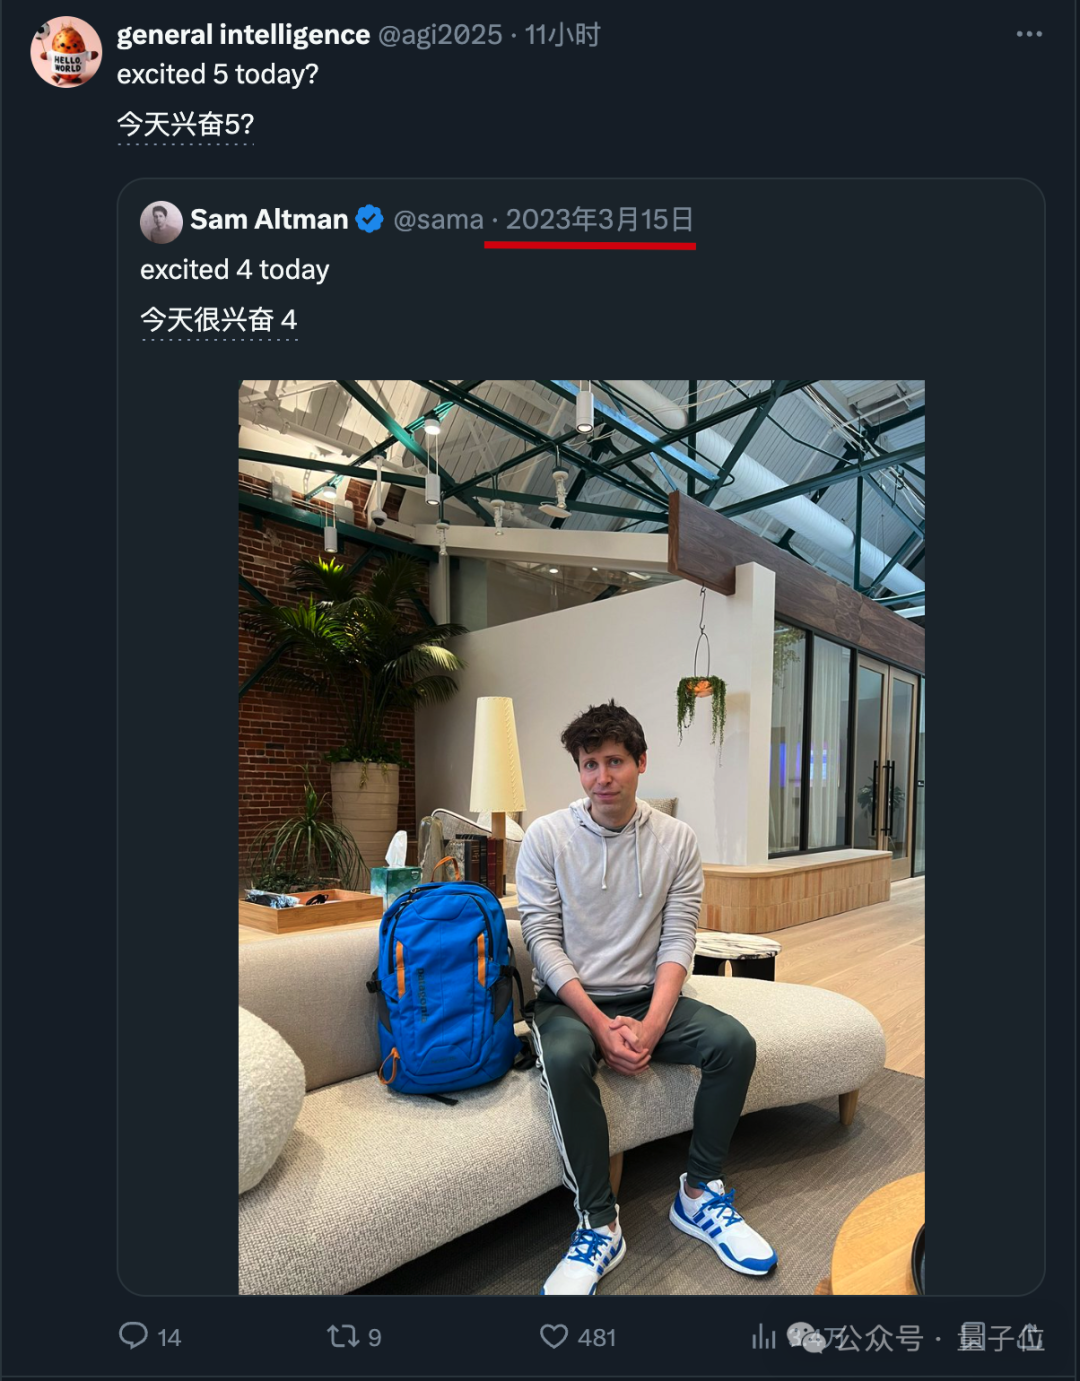Screen dimensions: 1080x1381
Task: Click Sam Altman's blue verified badge
Action: coord(369,220)
